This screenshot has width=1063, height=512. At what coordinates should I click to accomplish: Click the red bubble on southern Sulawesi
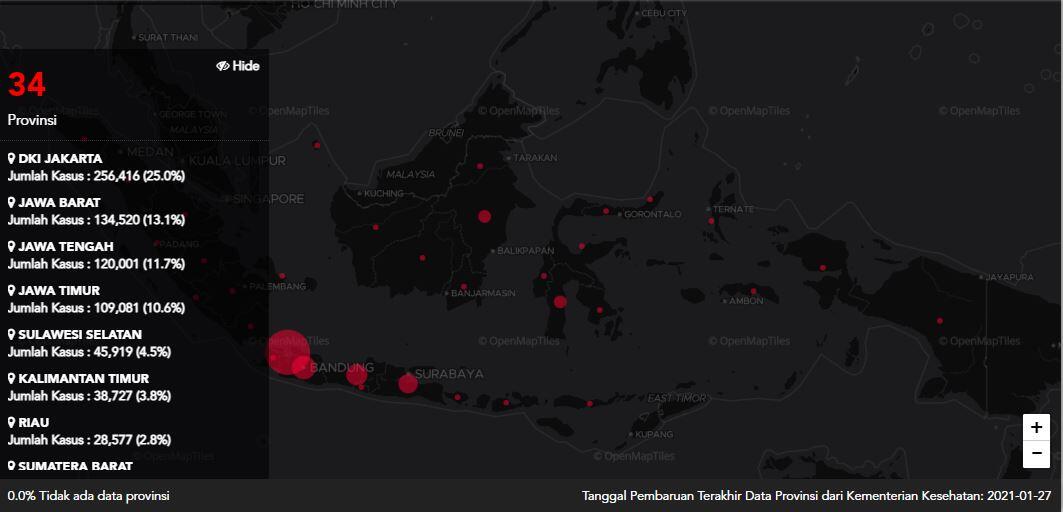560,302
